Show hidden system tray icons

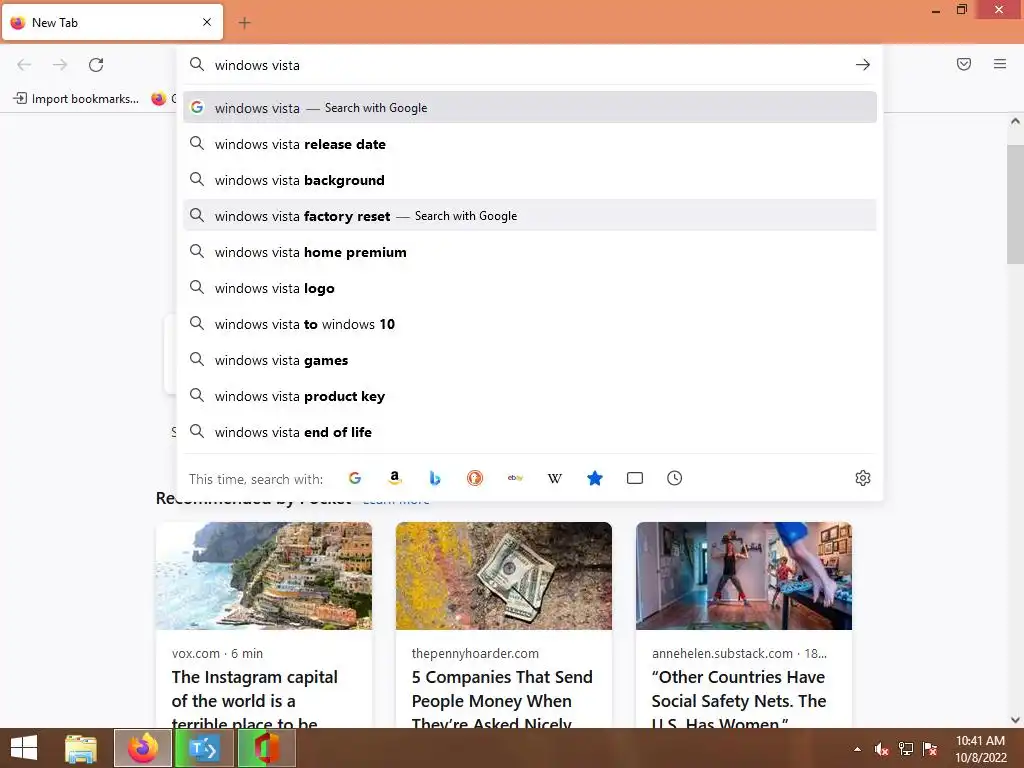[857, 749]
